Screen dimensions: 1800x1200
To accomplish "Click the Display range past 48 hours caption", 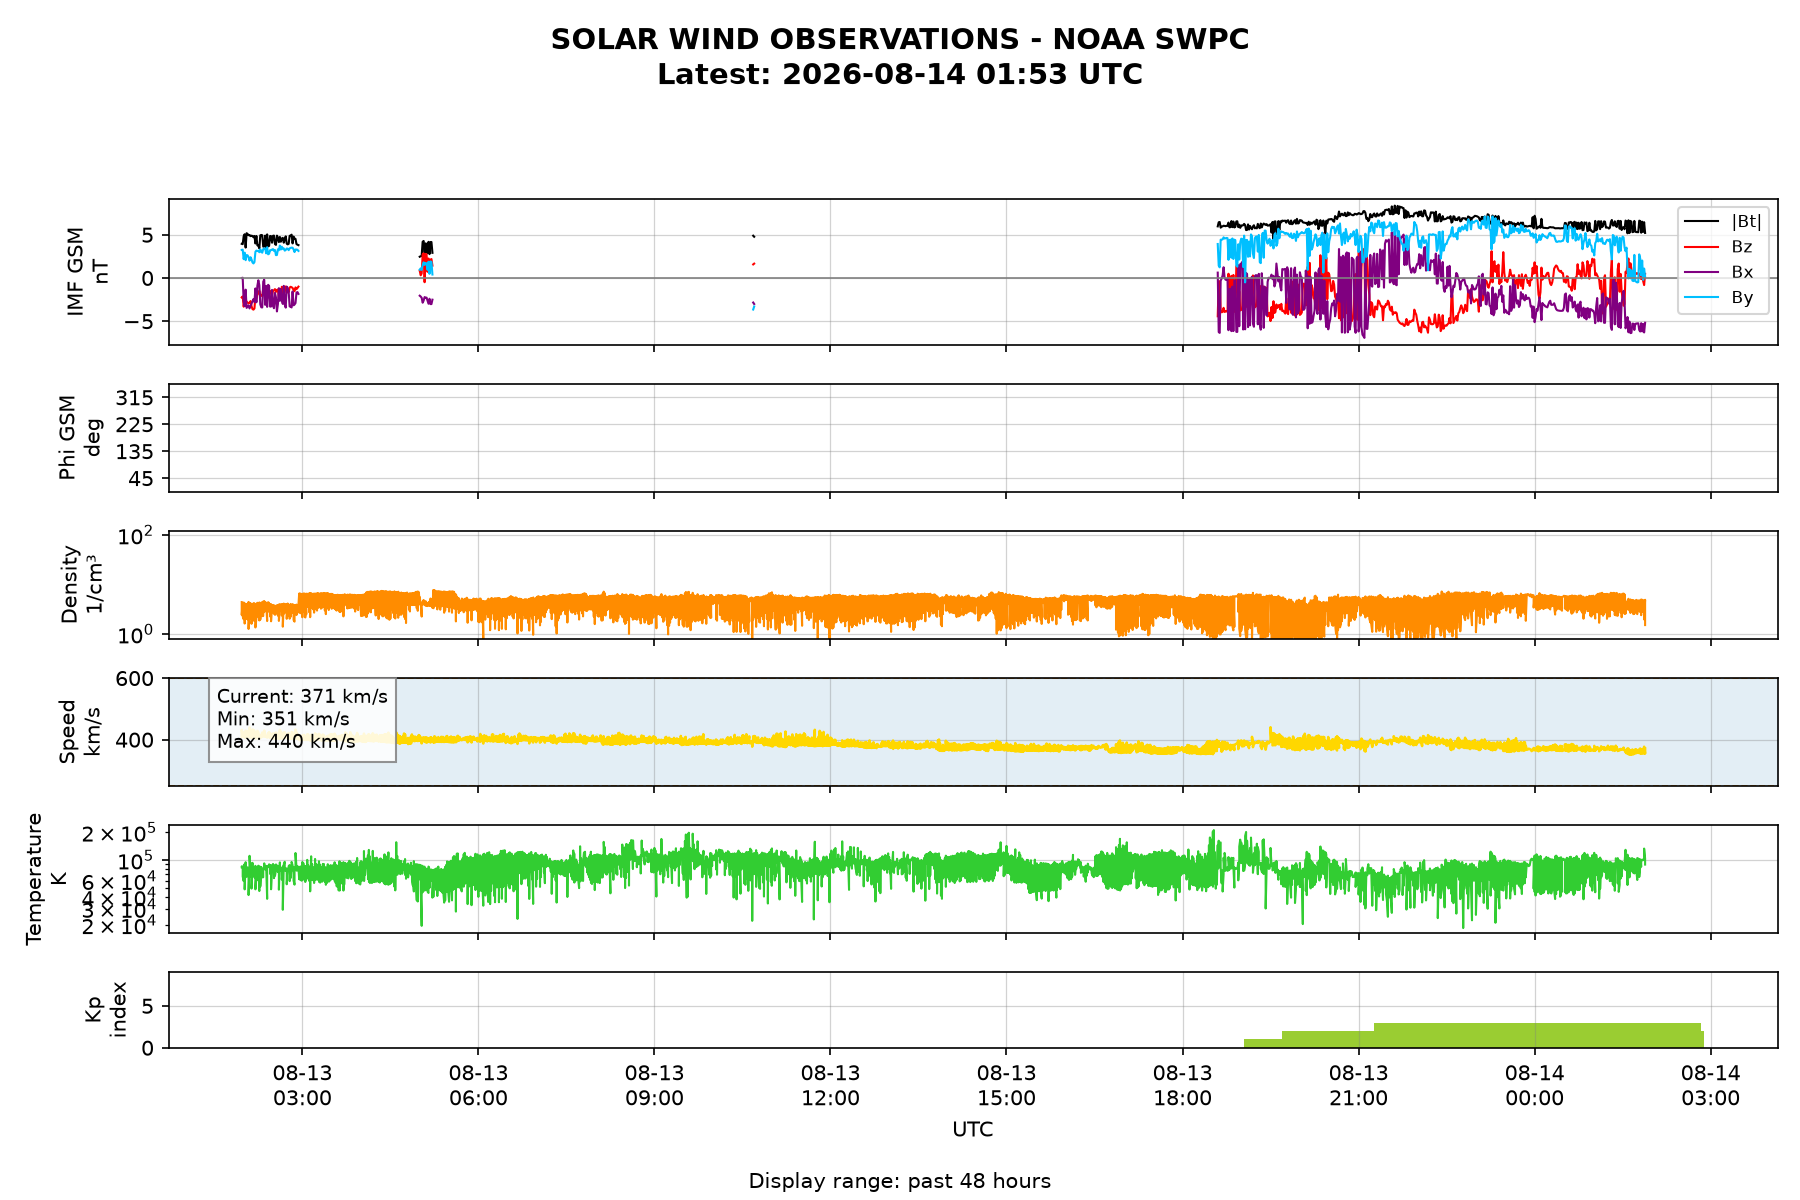I will [x=900, y=1181].
